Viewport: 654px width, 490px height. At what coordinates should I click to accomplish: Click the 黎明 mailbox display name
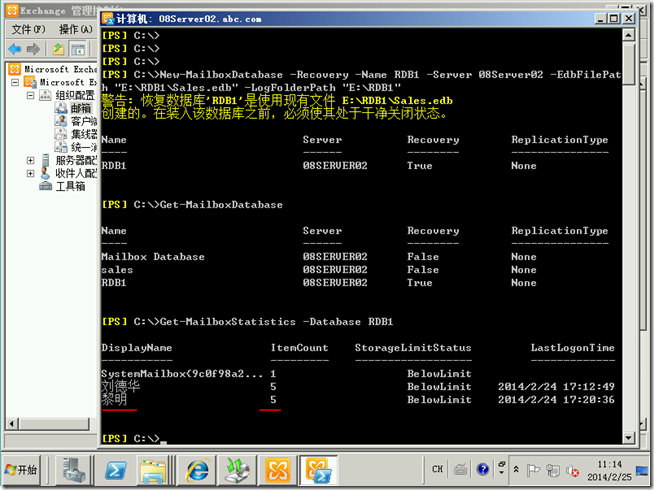pos(114,399)
